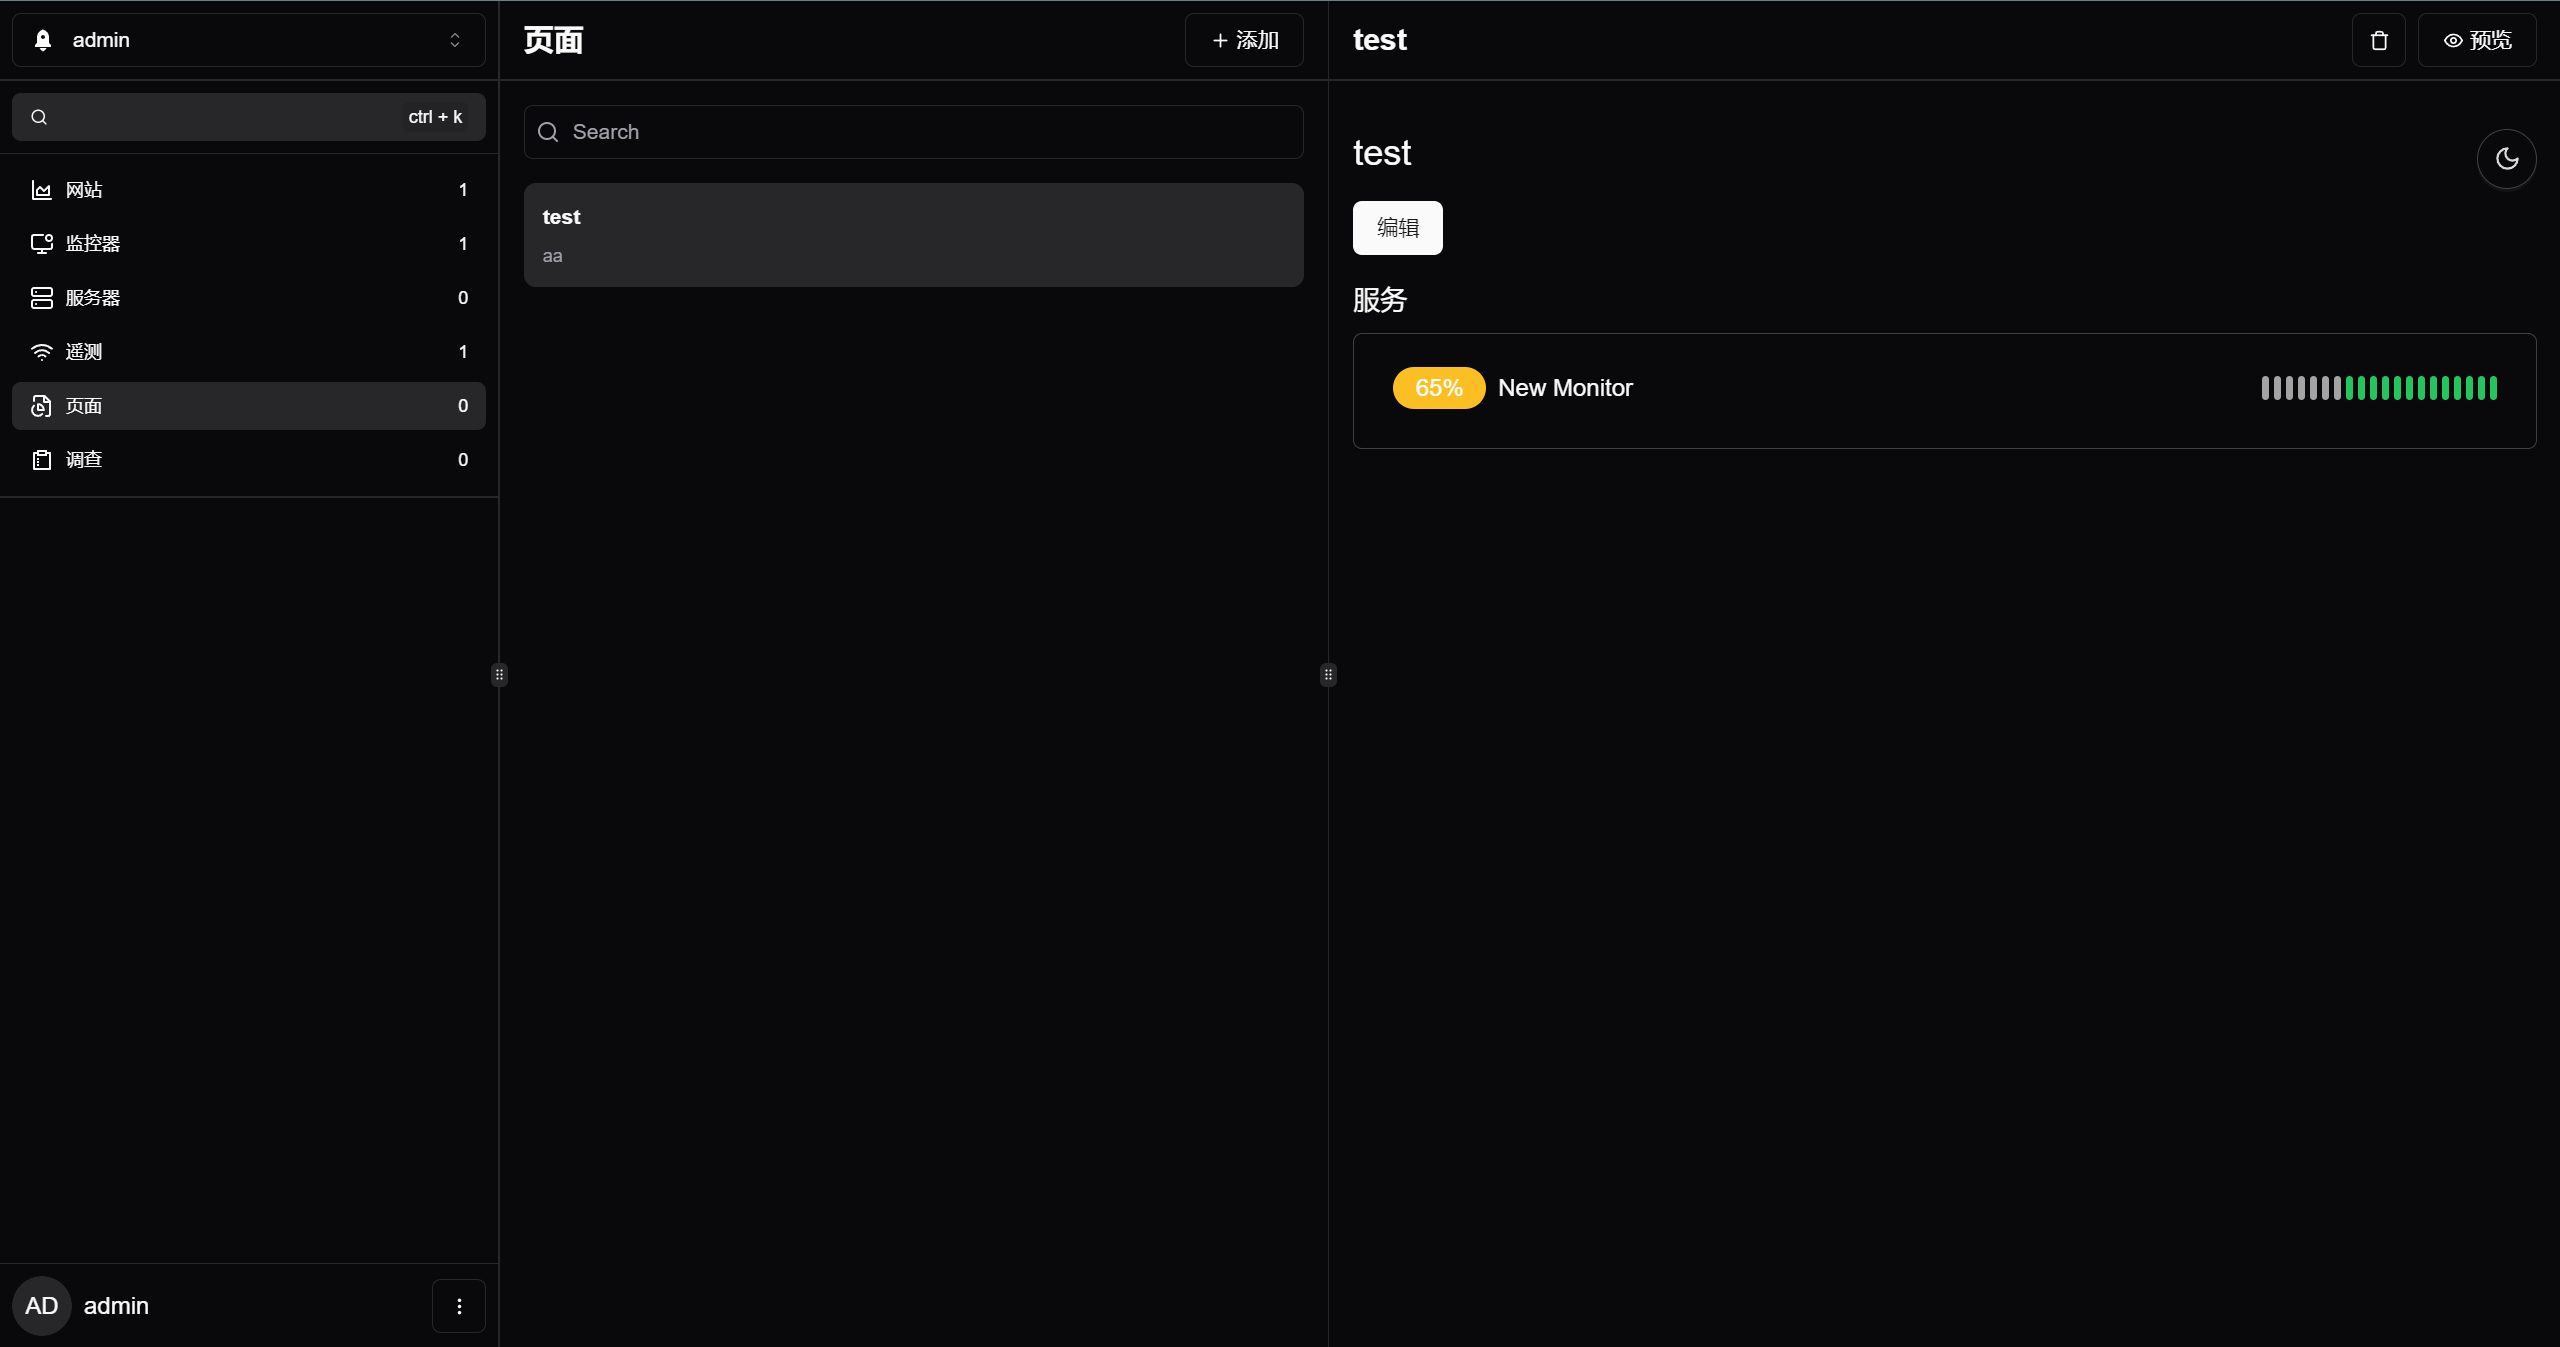Select the test page list item
The height and width of the screenshot is (1347, 2560).
[913, 235]
